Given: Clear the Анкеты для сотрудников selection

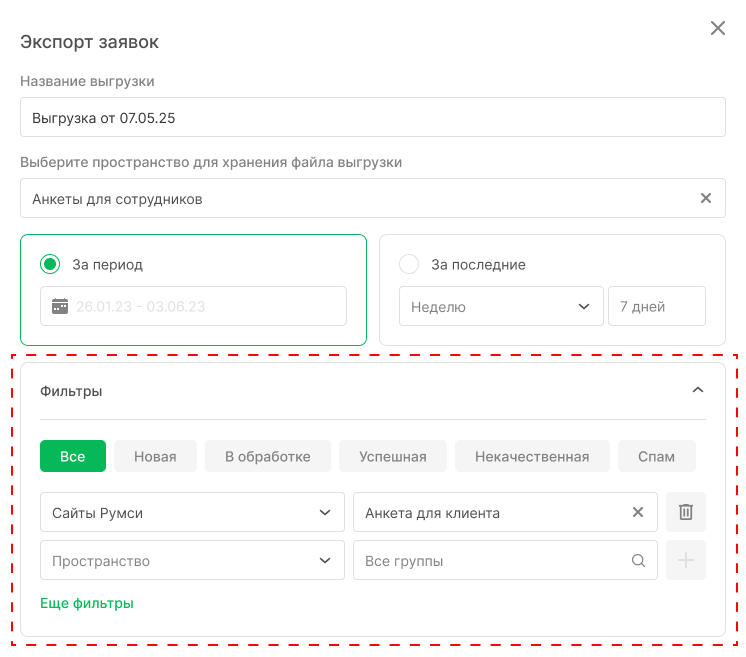Looking at the screenshot, I should coord(705,198).
